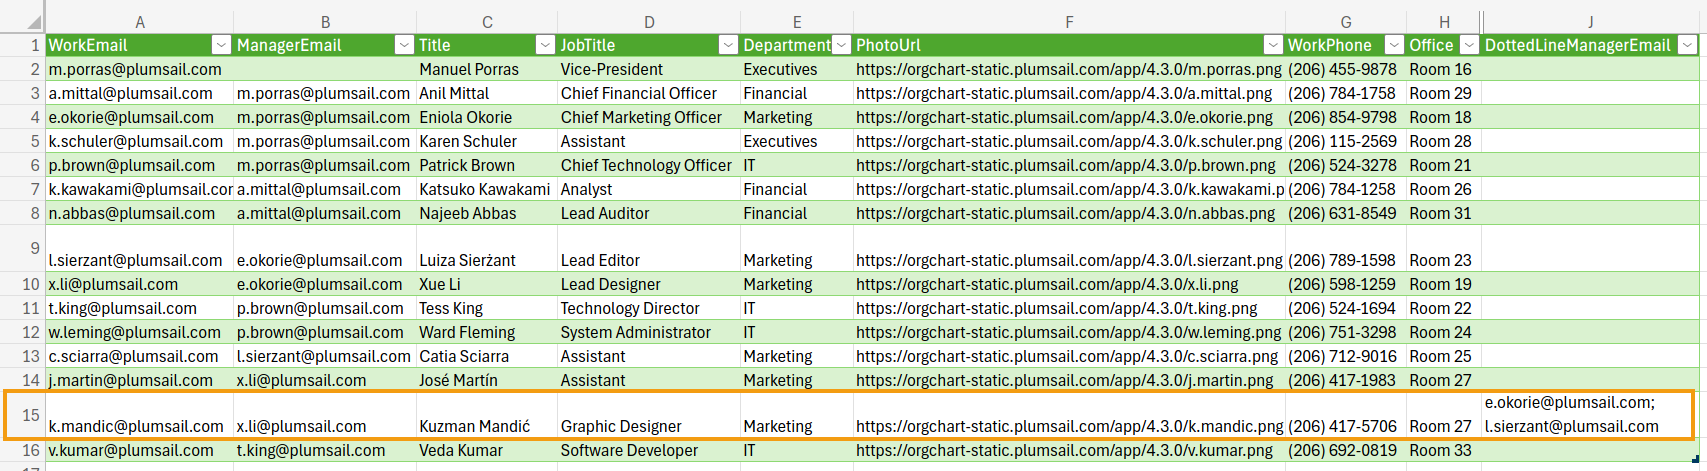Image resolution: width=1707 pixels, height=471 pixels.
Task: Select the Veda Kumar cell
Action: pos(486,450)
